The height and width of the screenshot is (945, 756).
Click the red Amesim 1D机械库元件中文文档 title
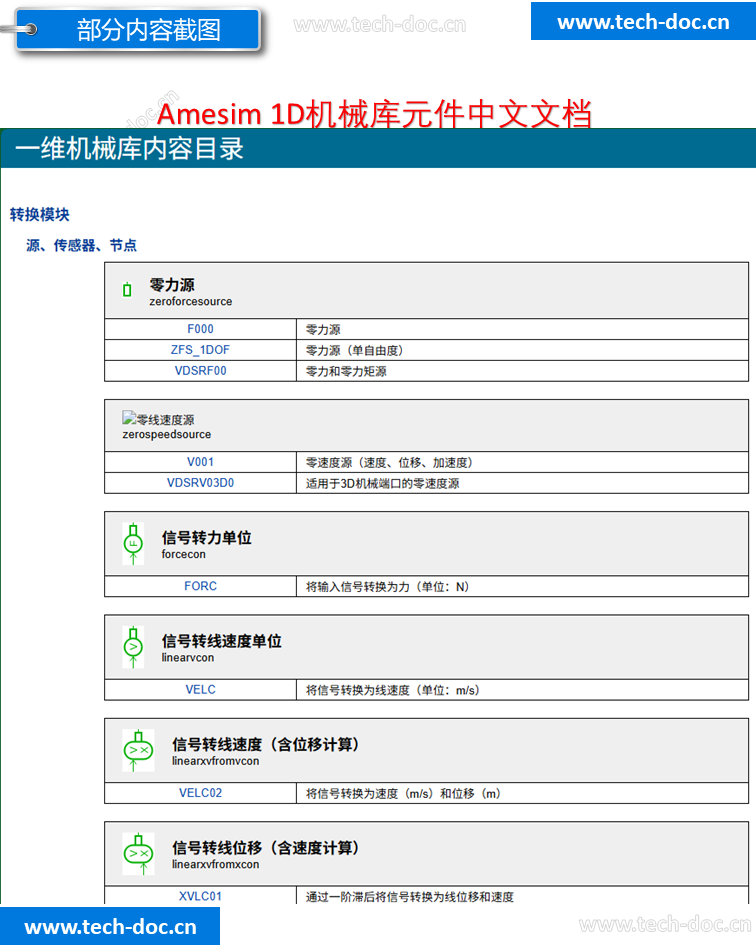point(374,113)
